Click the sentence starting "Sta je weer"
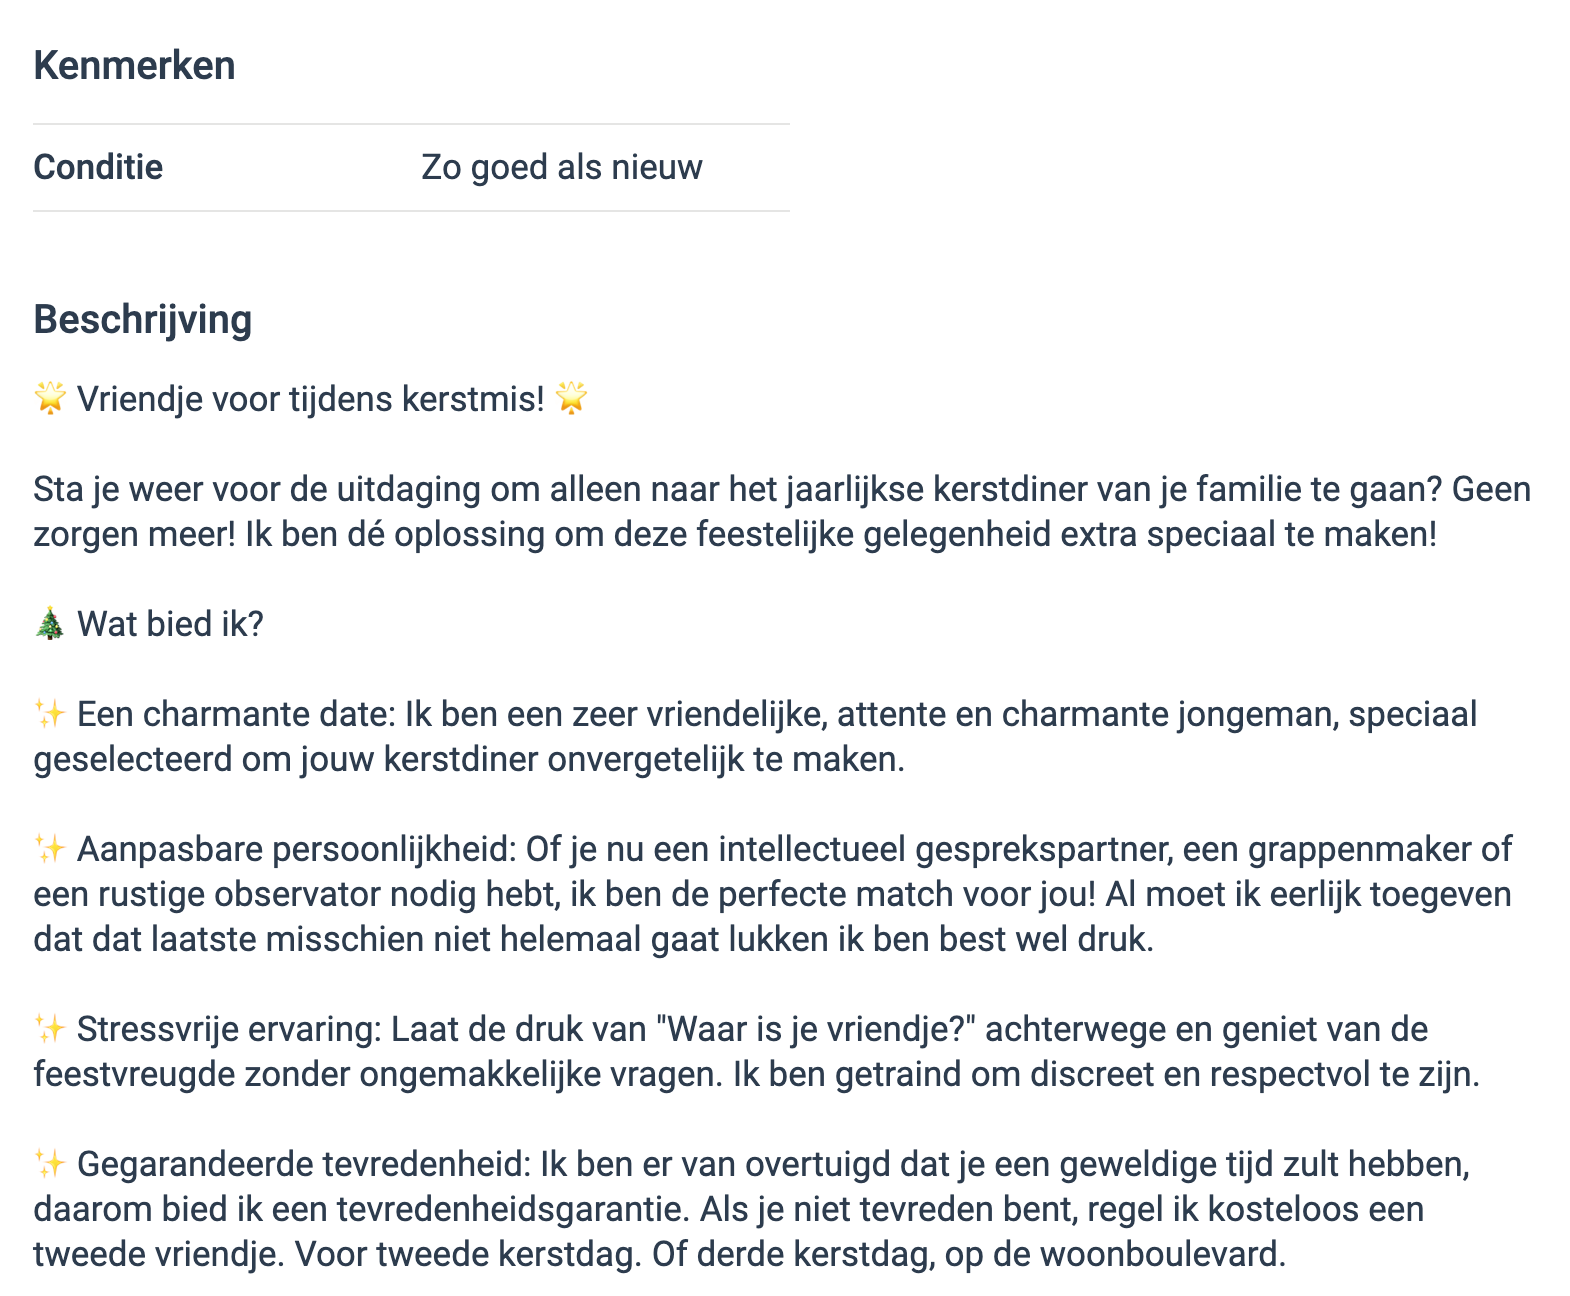1570x1296 pixels. pyautogui.click(x=780, y=489)
